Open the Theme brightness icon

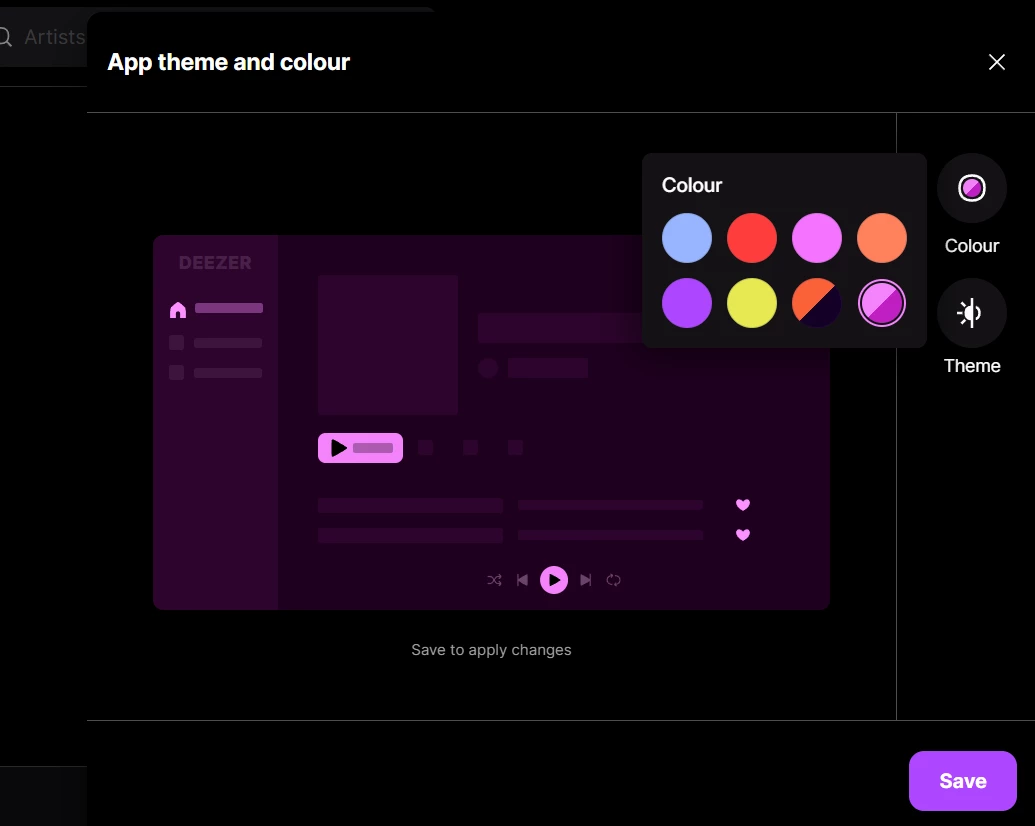tap(972, 313)
